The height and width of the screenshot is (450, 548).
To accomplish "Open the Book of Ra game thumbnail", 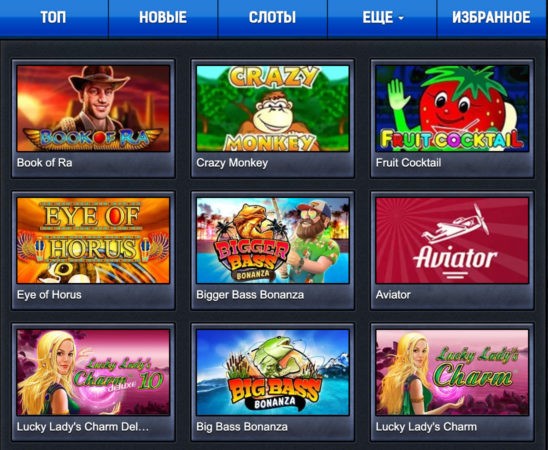I will pyautogui.click(x=93, y=108).
